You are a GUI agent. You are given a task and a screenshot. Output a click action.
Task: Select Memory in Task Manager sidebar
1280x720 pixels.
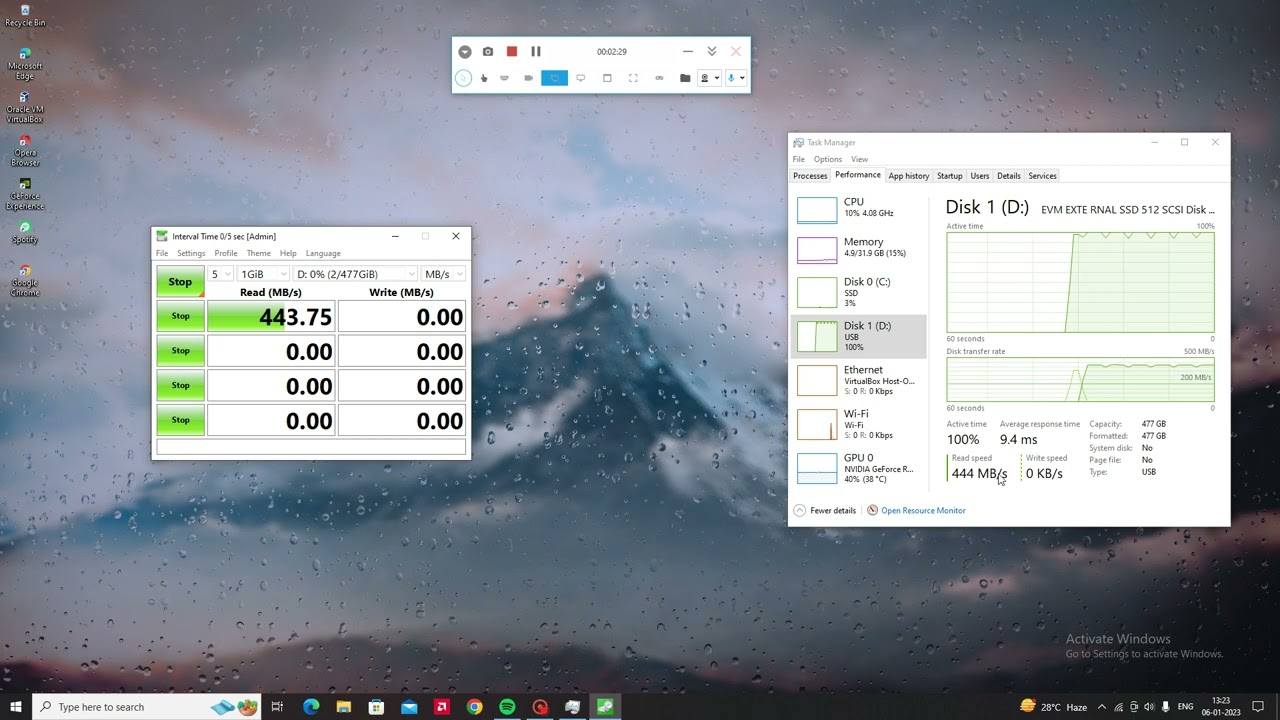click(x=859, y=249)
